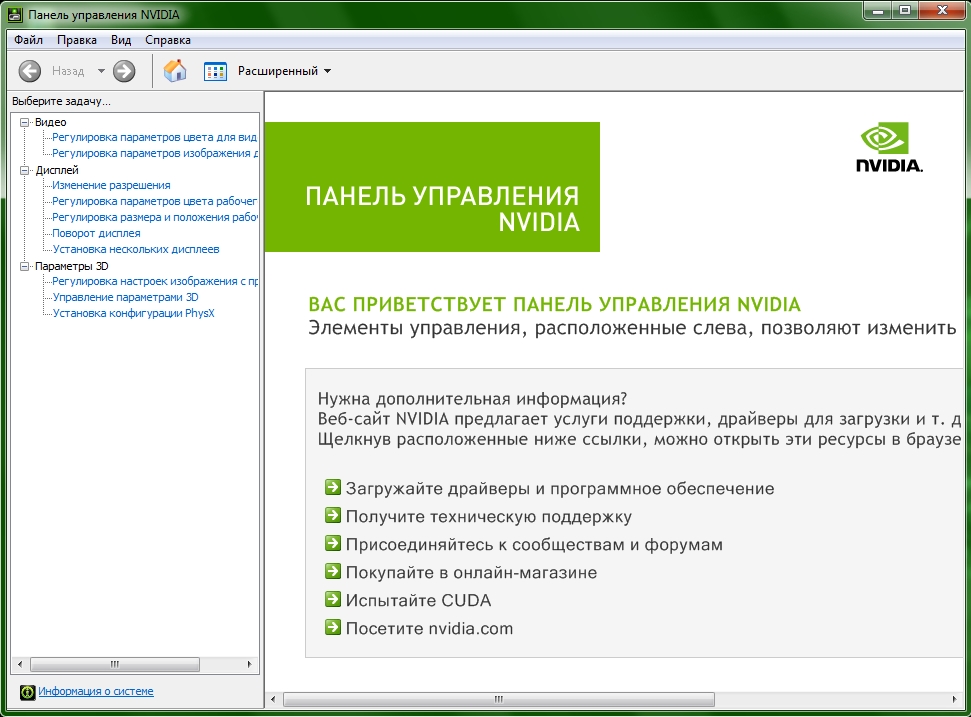Click green arrow beside Посетите nvidia.com
Screen dimensions: 971x717
(333, 628)
